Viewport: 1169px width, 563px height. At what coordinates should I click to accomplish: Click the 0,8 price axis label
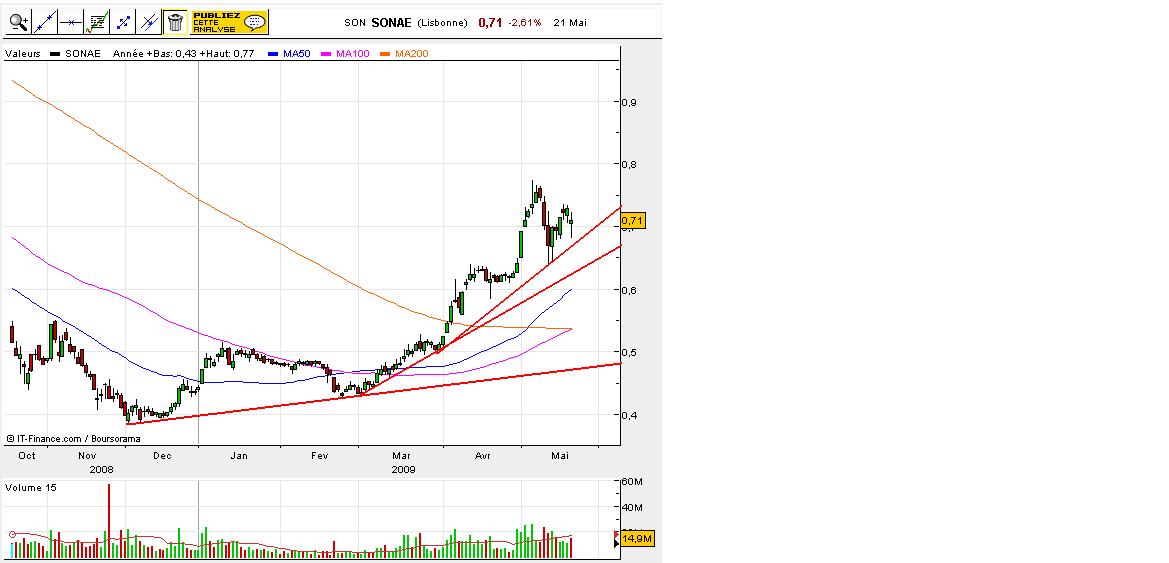pyautogui.click(x=629, y=165)
